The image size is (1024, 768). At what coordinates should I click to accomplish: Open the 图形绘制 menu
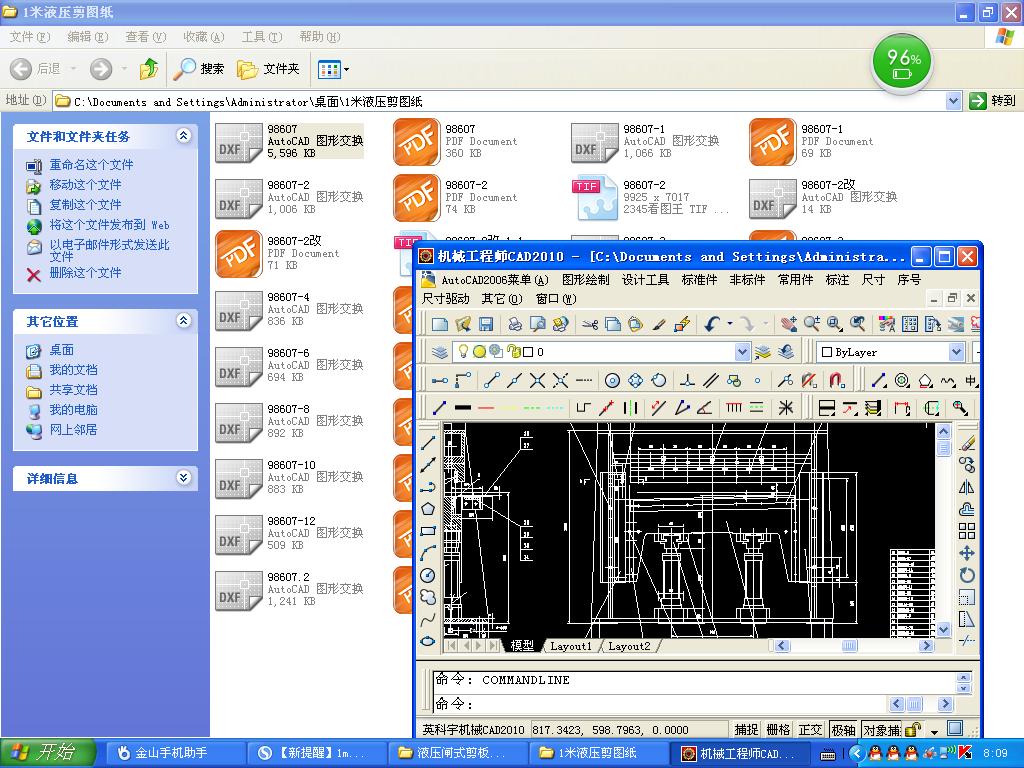click(x=585, y=280)
